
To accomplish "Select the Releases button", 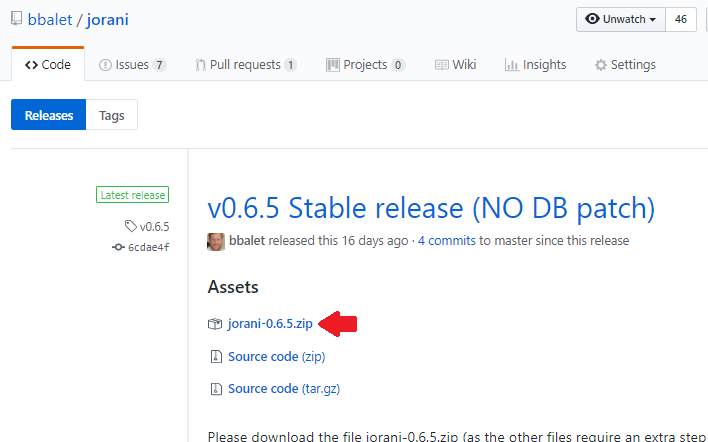I will point(49,115).
